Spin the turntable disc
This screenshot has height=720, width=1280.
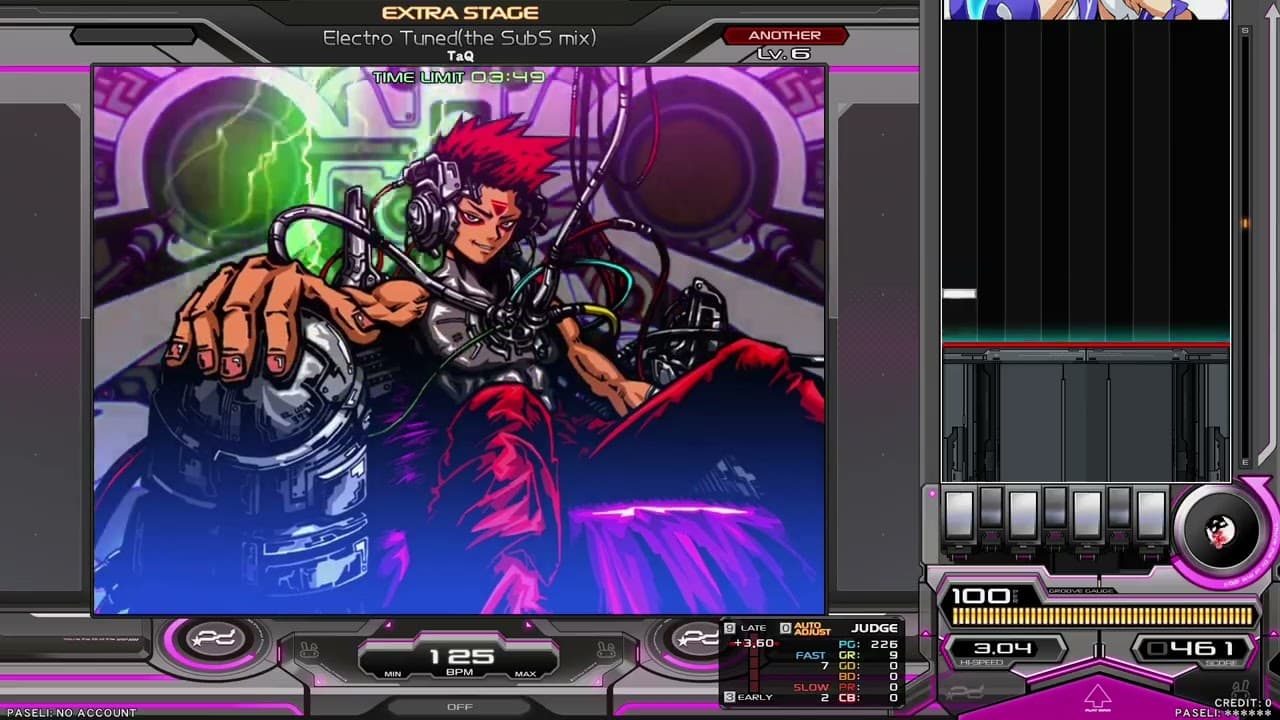pyautogui.click(x=1218, y=529)
